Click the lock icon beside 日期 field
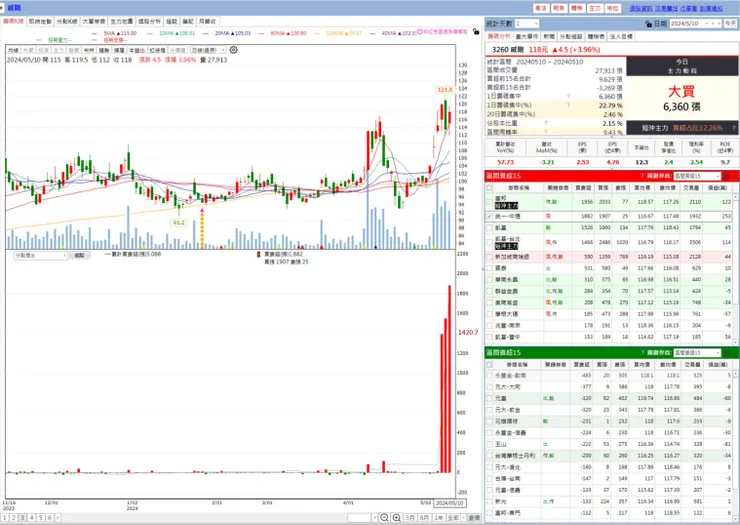This screenshot has width=740, height=525. click(648, 24)
